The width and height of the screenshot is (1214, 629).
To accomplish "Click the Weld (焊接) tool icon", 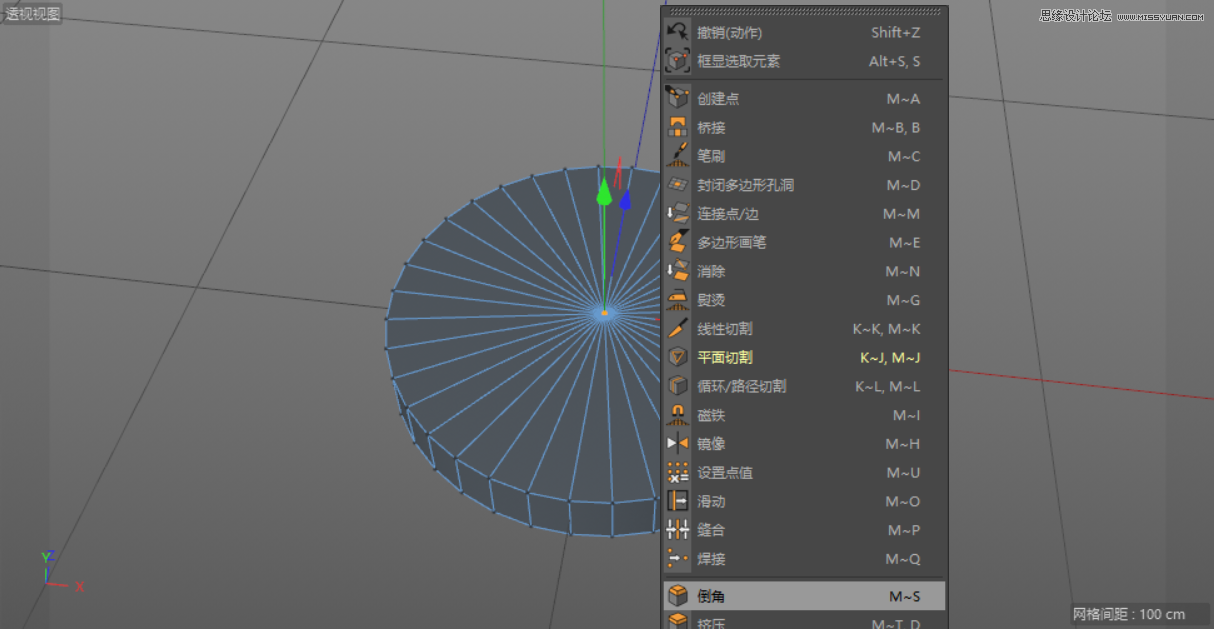I will point(678,559).
